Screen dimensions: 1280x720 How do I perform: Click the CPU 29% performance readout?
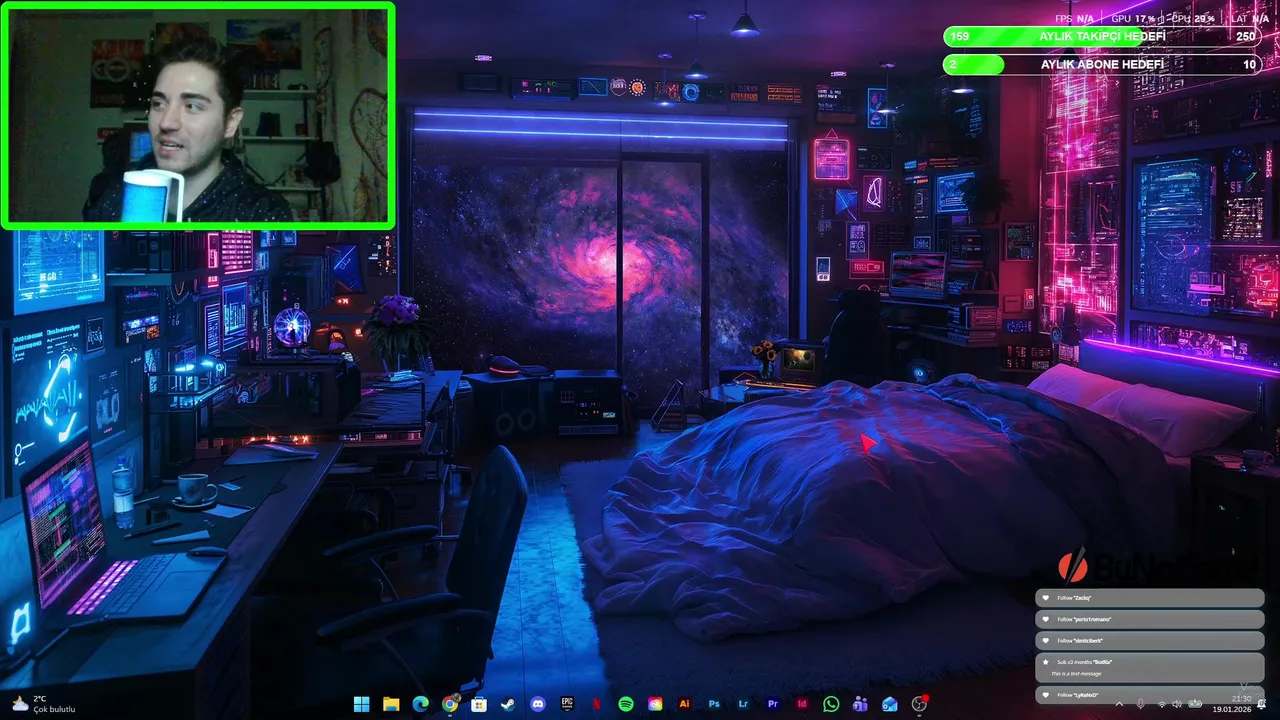coord(1193,18)
